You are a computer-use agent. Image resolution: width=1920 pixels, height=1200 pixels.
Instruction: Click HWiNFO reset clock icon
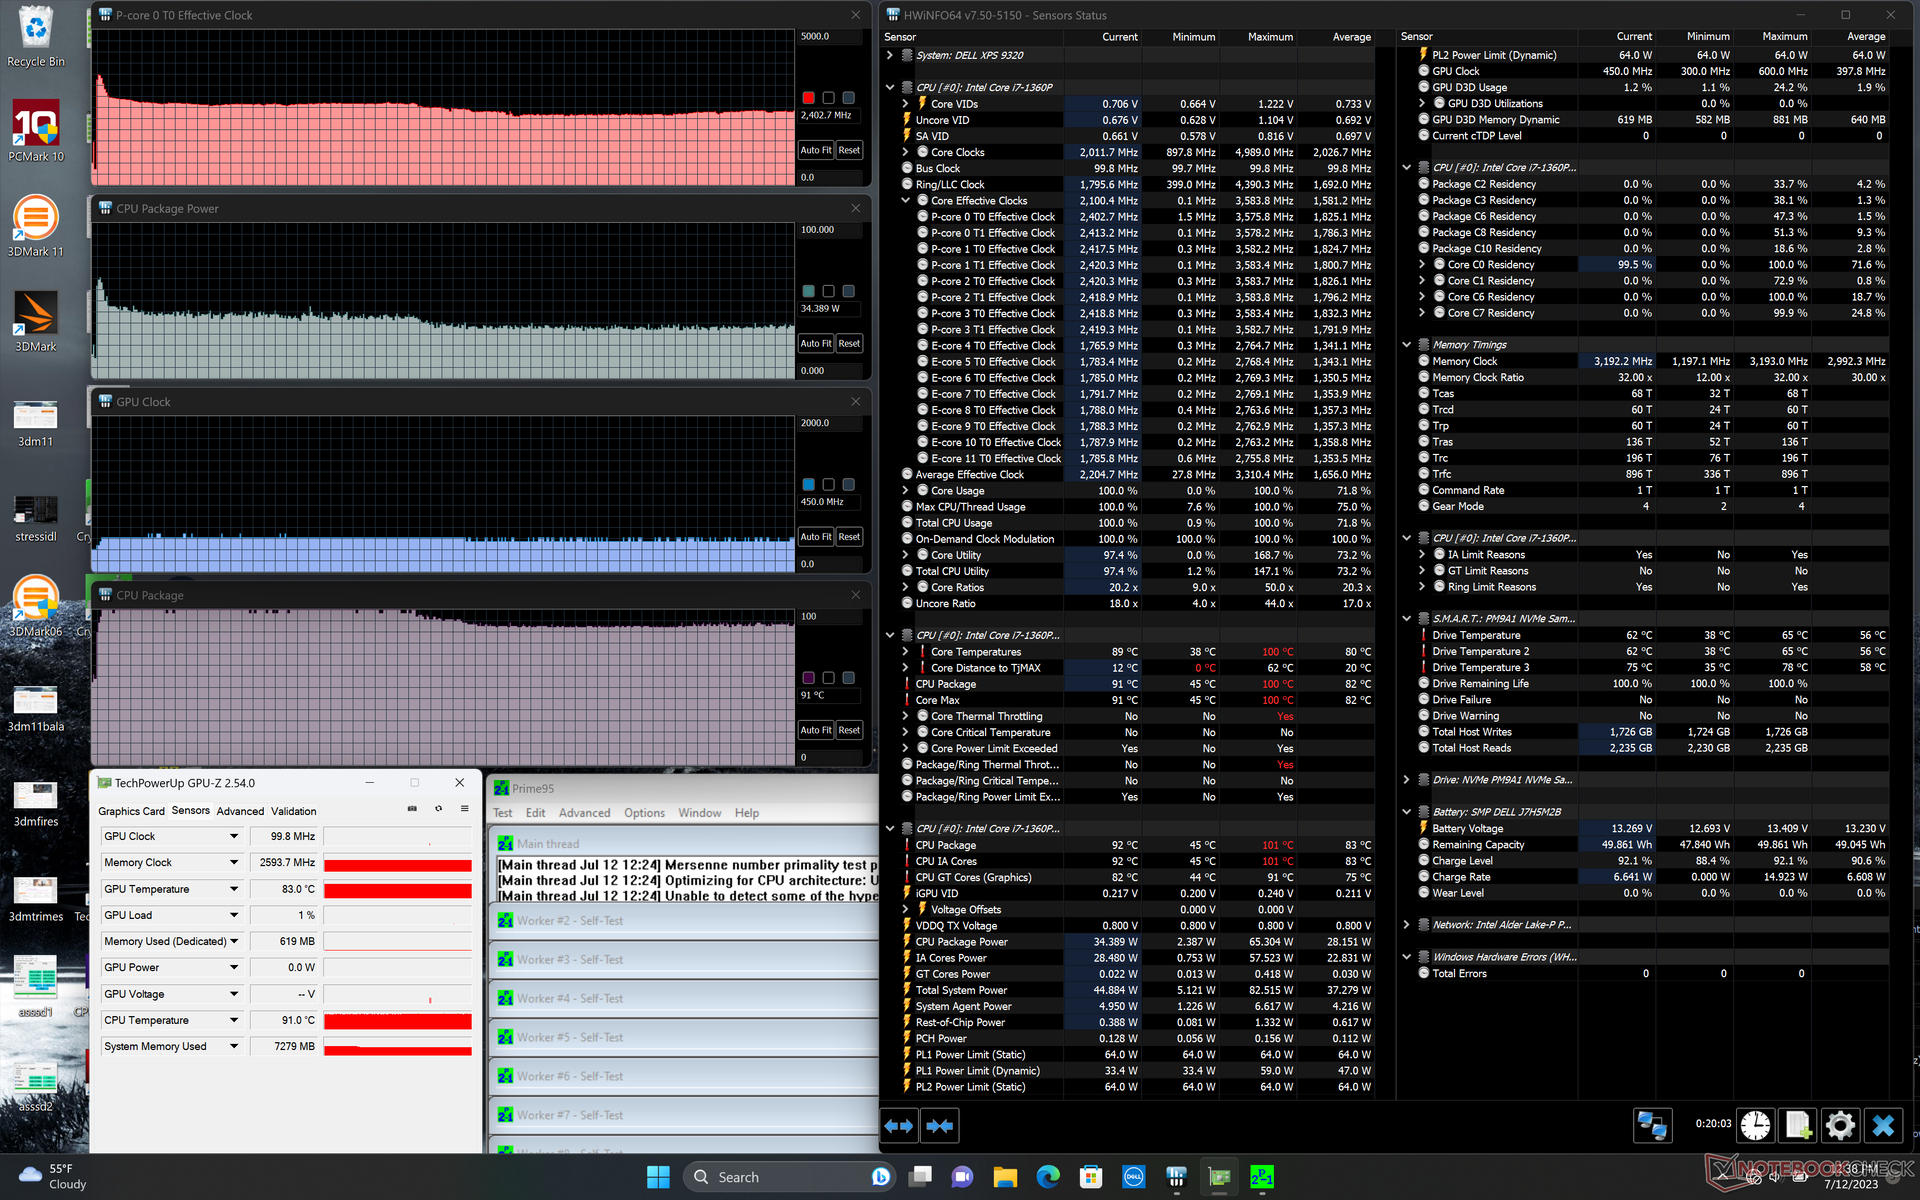1754,1126
